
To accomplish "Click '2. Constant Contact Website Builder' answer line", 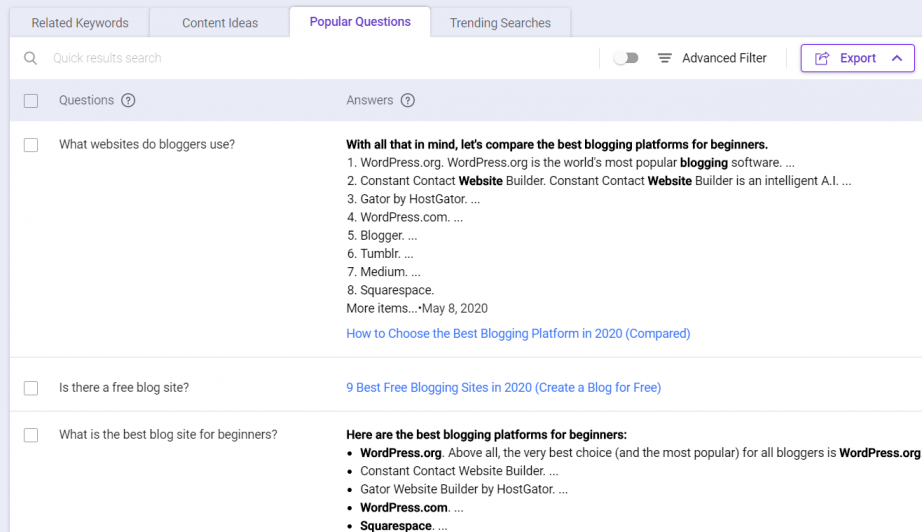I will point(599,181).
